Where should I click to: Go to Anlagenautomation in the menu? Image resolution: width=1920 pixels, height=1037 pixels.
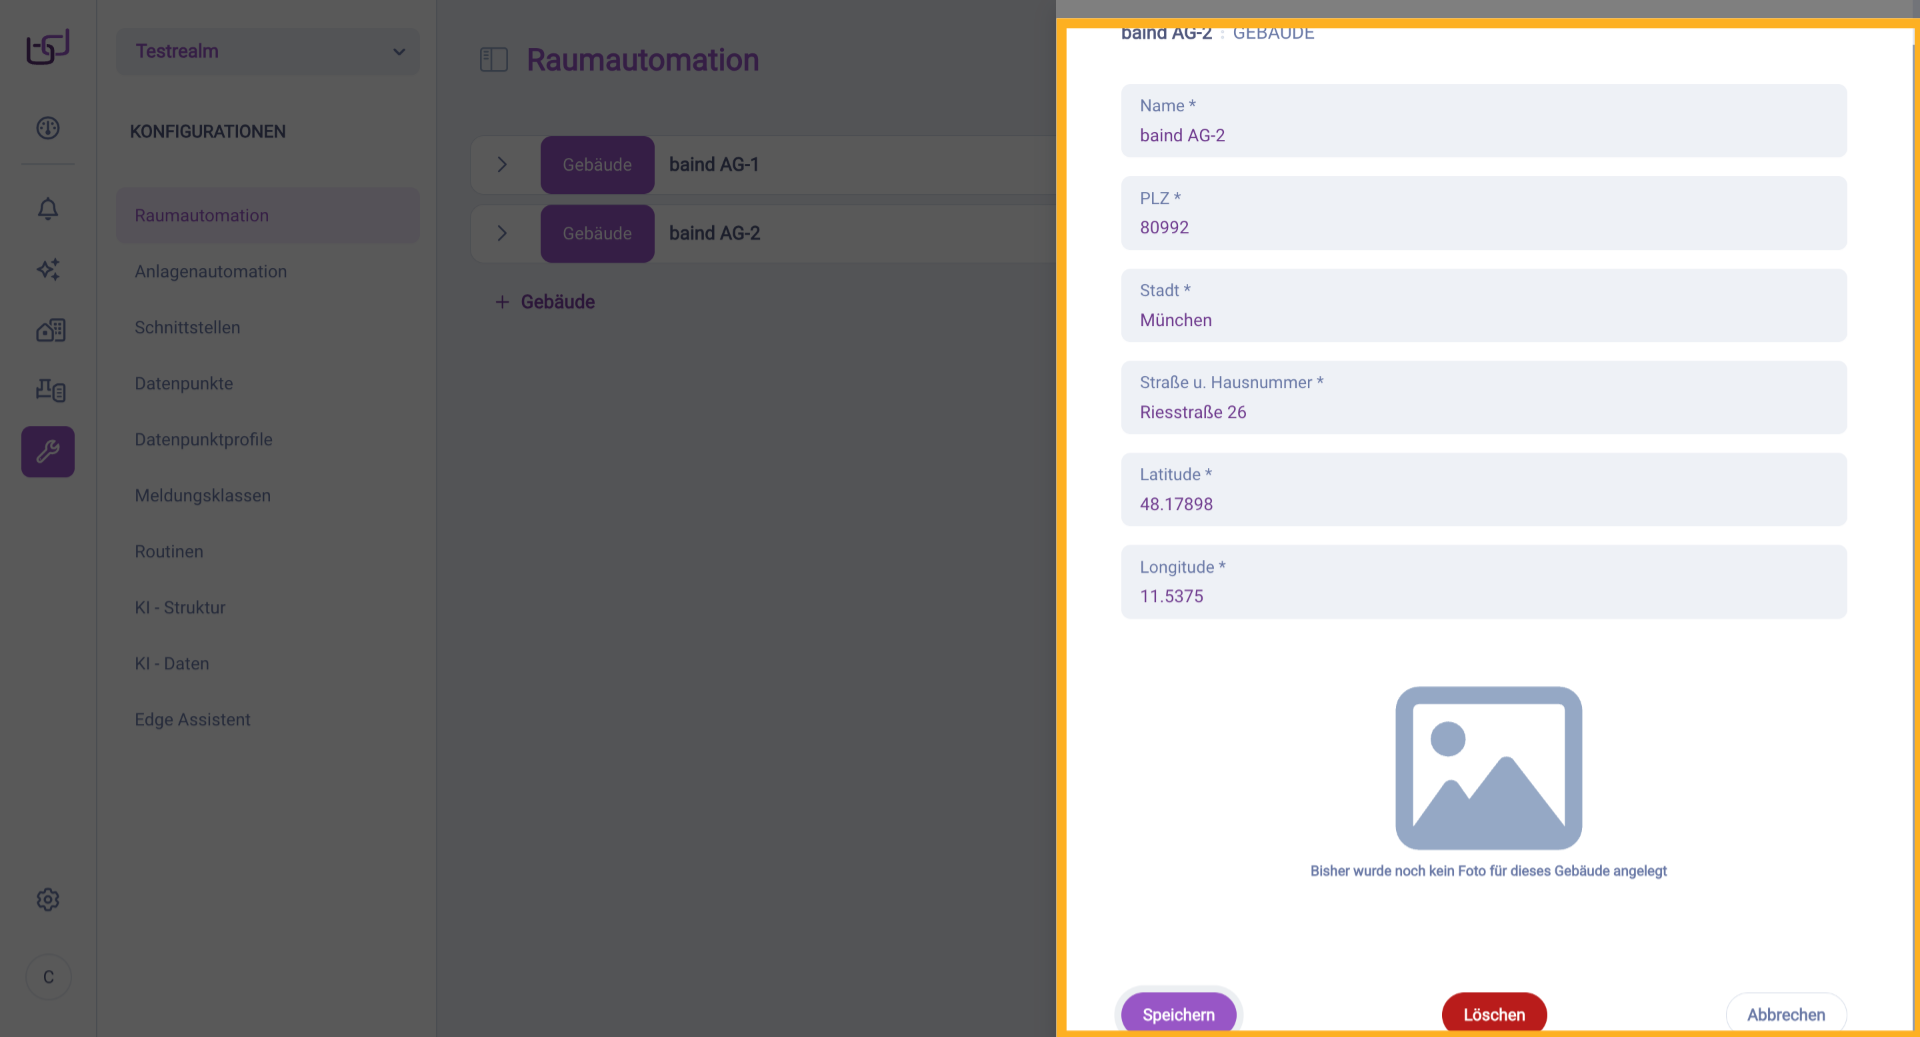click(211, 272)
